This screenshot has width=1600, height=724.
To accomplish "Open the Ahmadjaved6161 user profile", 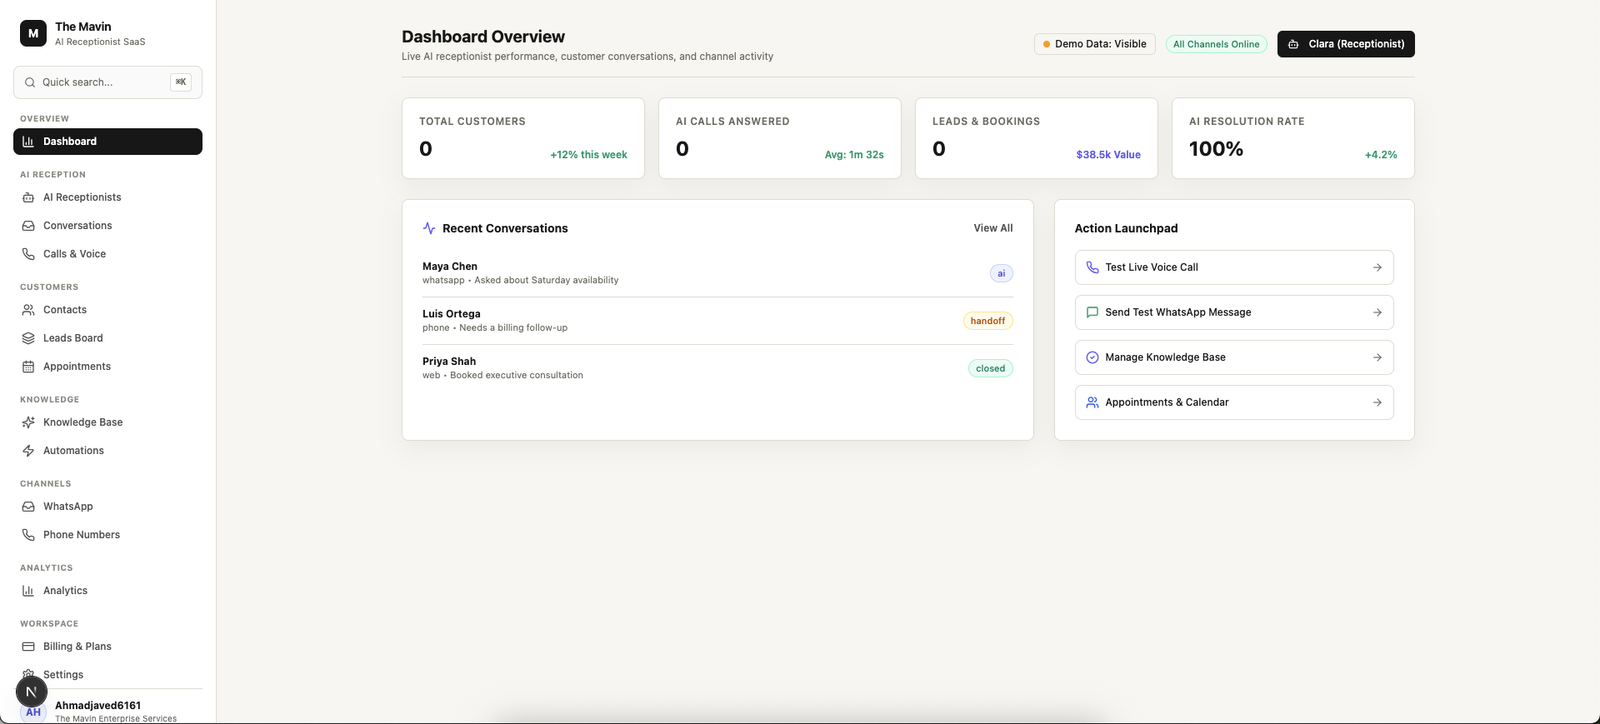I will (x=108, y=710).
